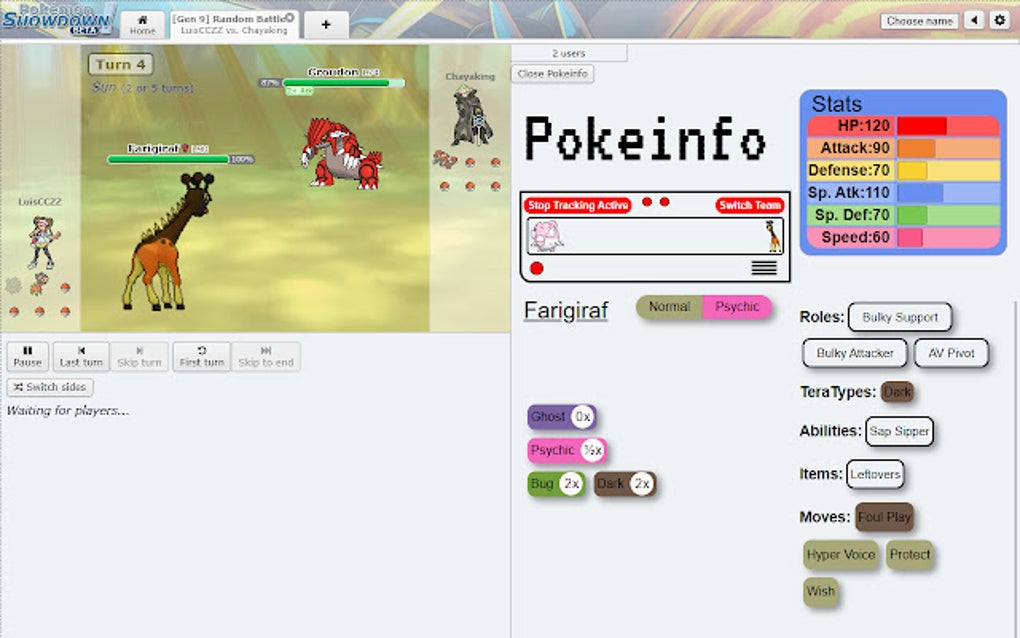The image size is (1020, 638).
Task: Open the settings gear icon
Action: (1000, 19)
